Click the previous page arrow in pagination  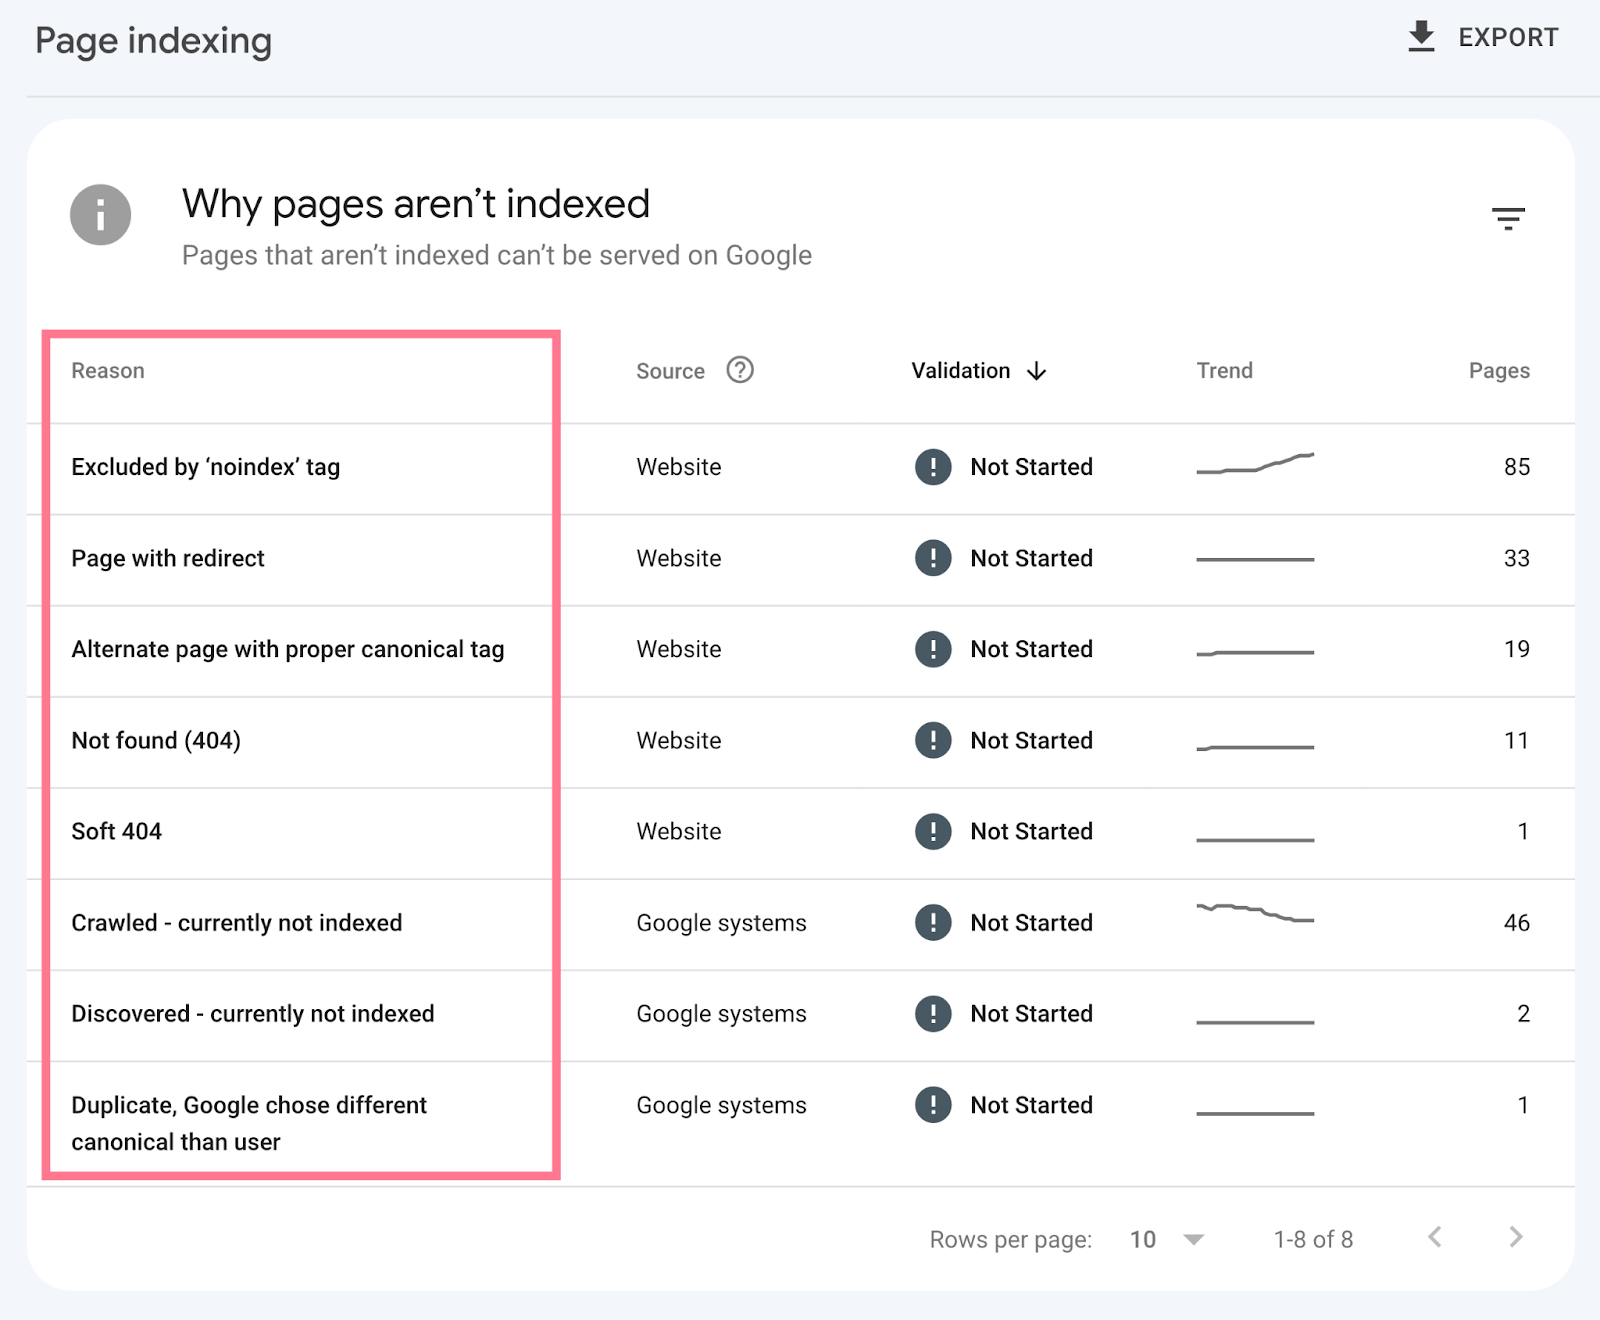coord(1436,1238)
